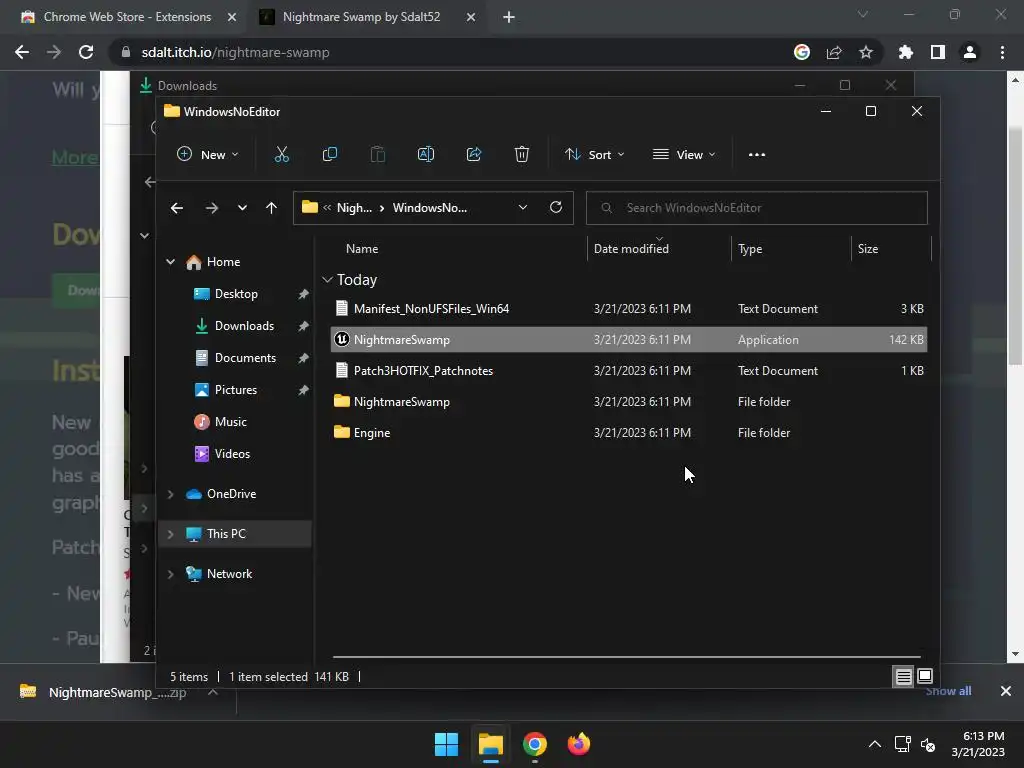
Task: Refresh the WindowsNoEditor folder view
Action: (556, 207)
